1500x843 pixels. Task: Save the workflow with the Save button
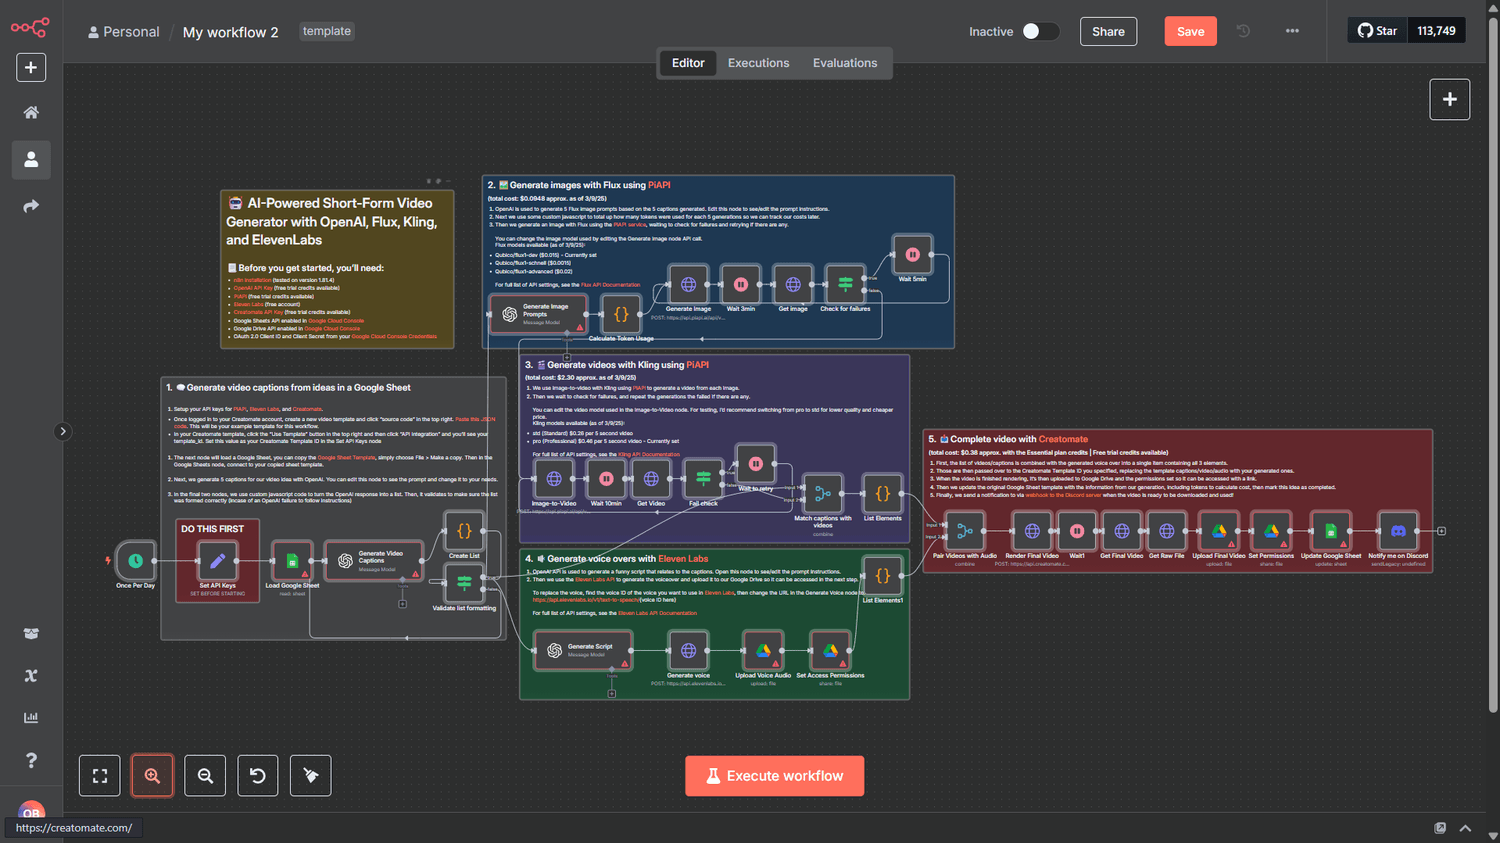[1190, 31]
